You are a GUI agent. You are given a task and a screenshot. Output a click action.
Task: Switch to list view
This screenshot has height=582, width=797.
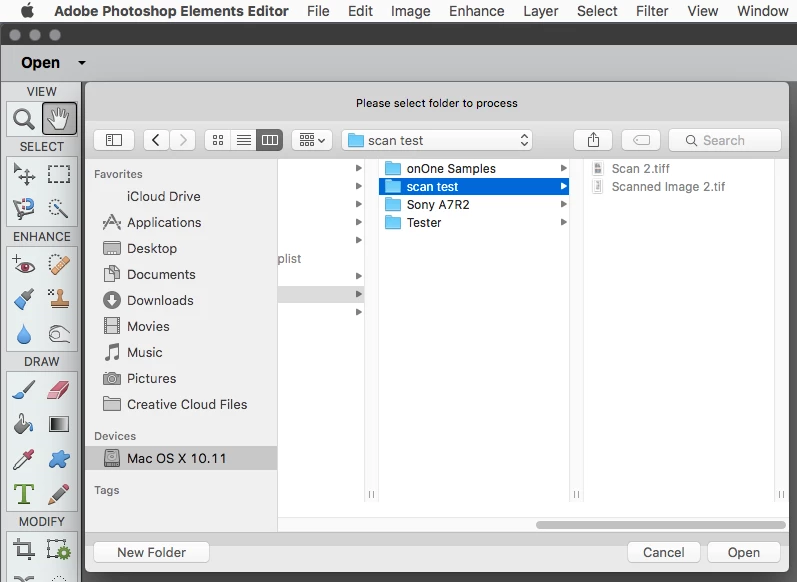[244, 140]
